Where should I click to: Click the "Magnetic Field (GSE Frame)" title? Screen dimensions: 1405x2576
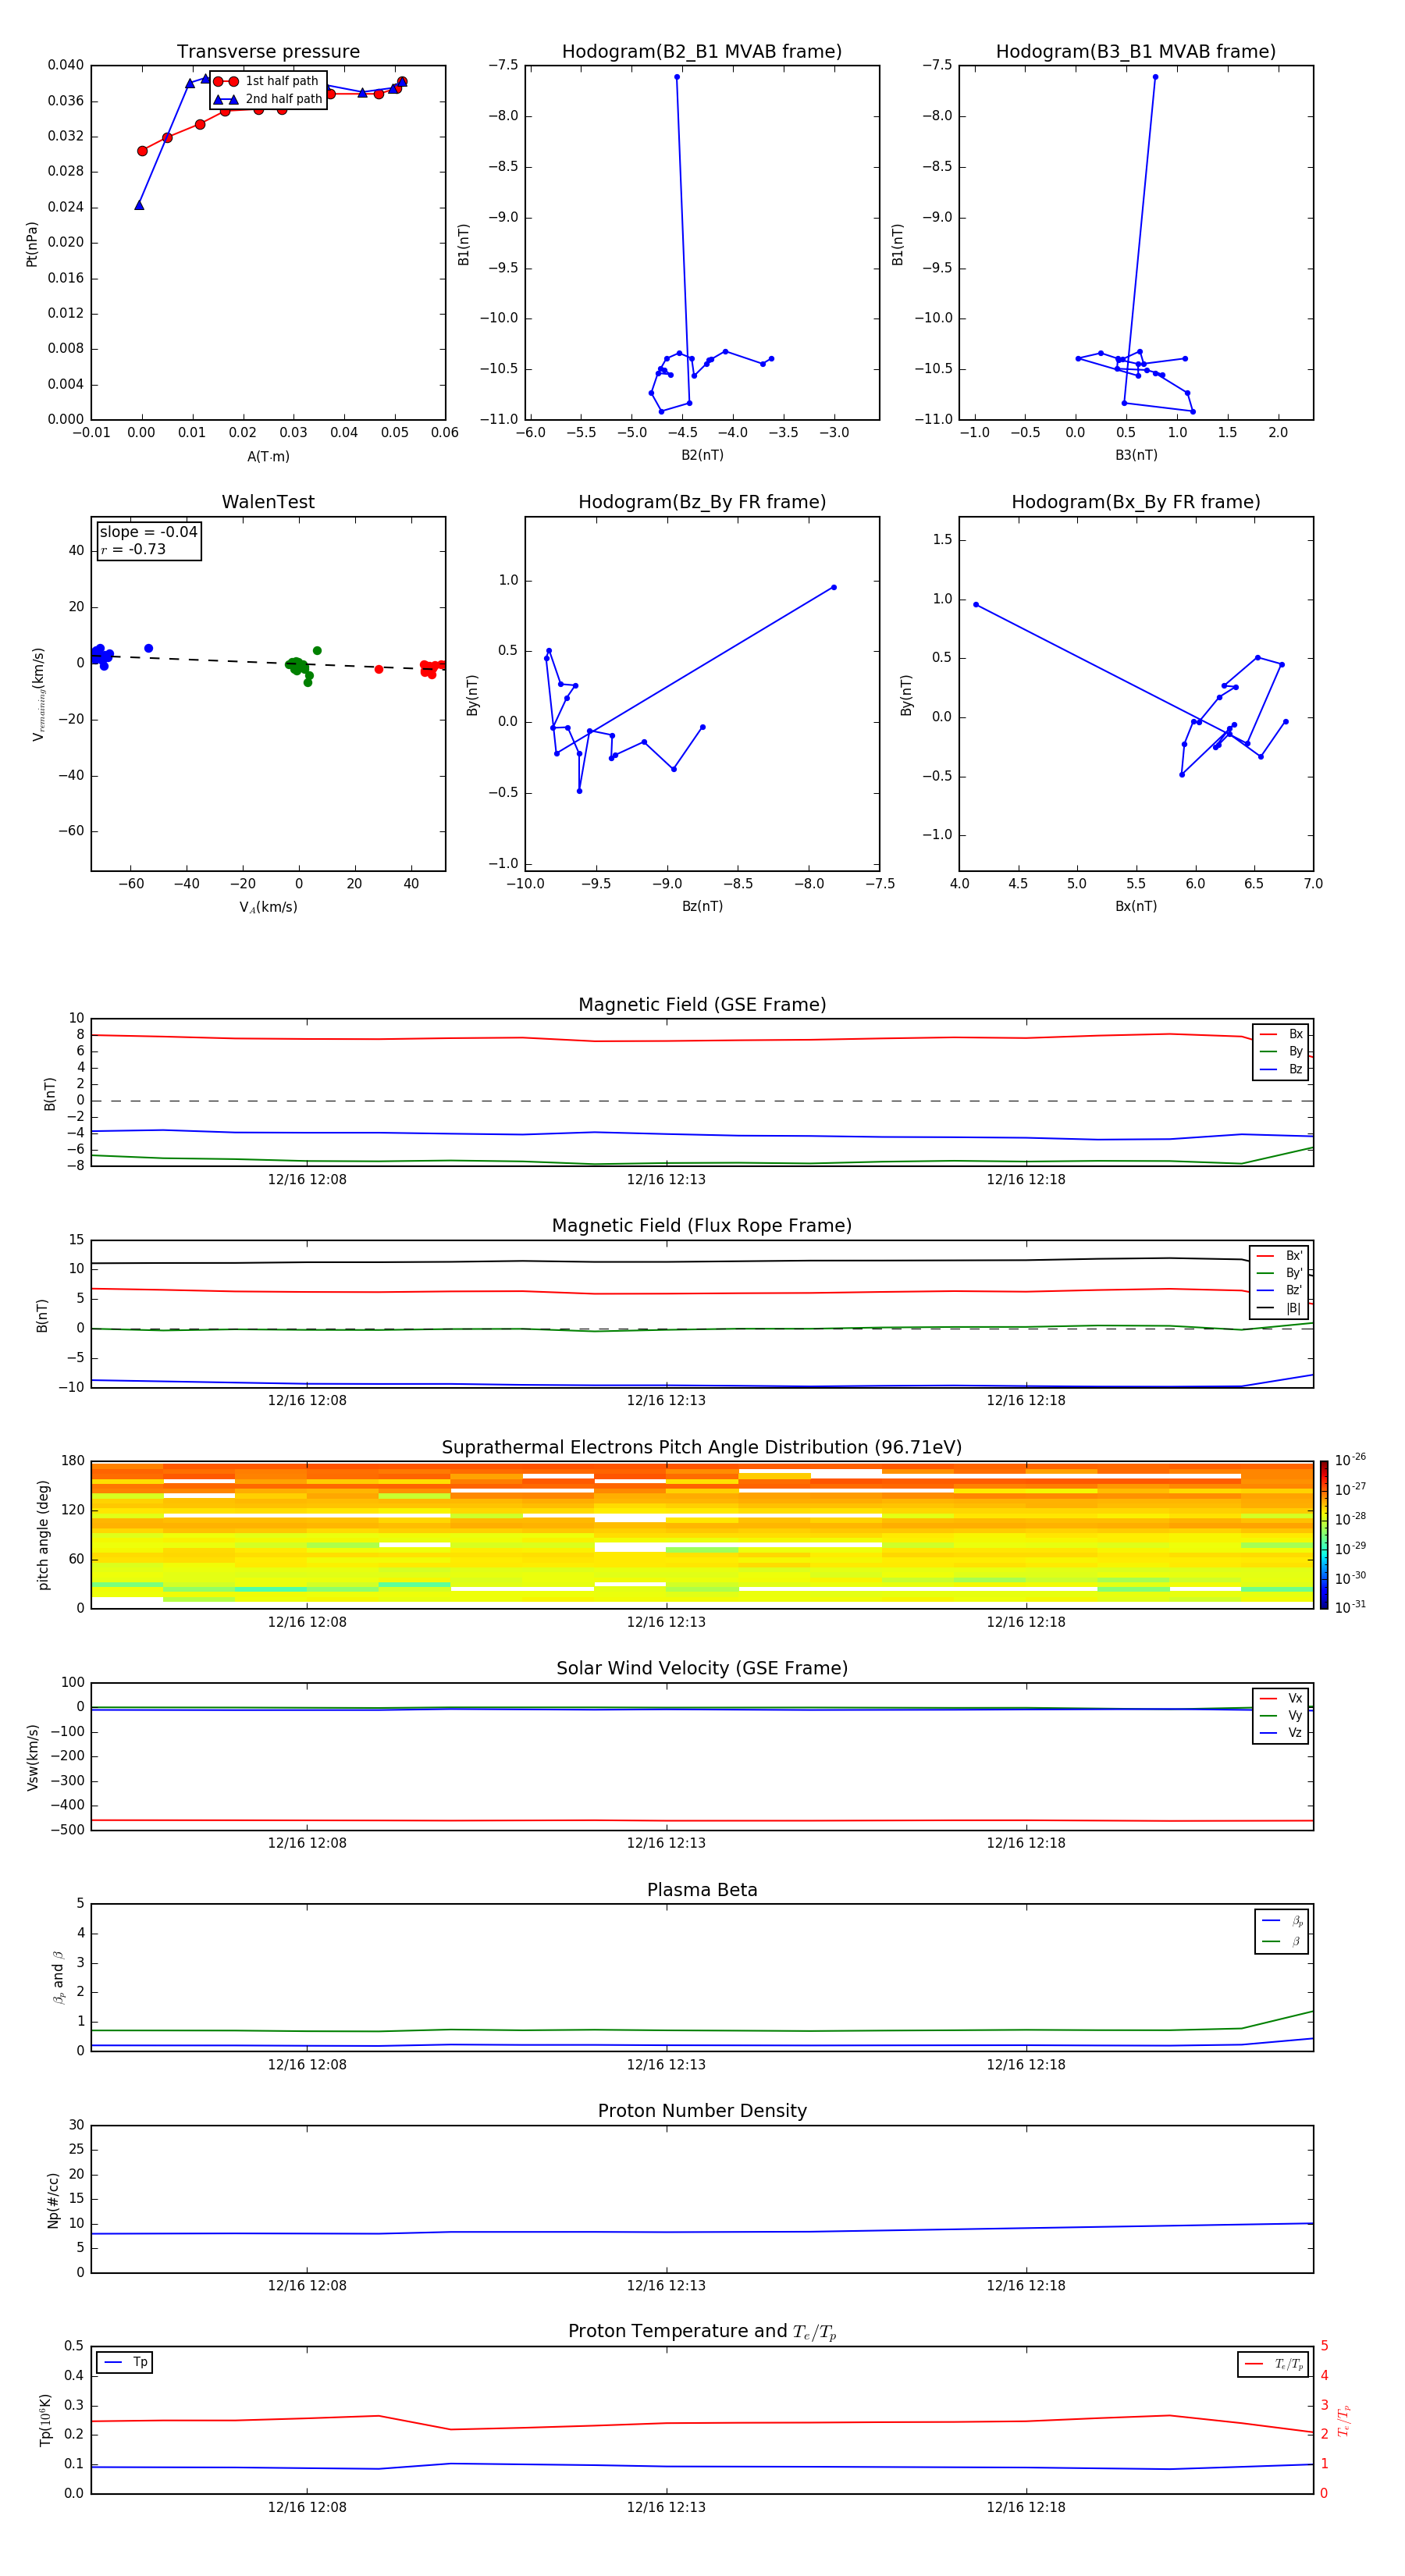pyautogui.click(x=702, y=1005)
